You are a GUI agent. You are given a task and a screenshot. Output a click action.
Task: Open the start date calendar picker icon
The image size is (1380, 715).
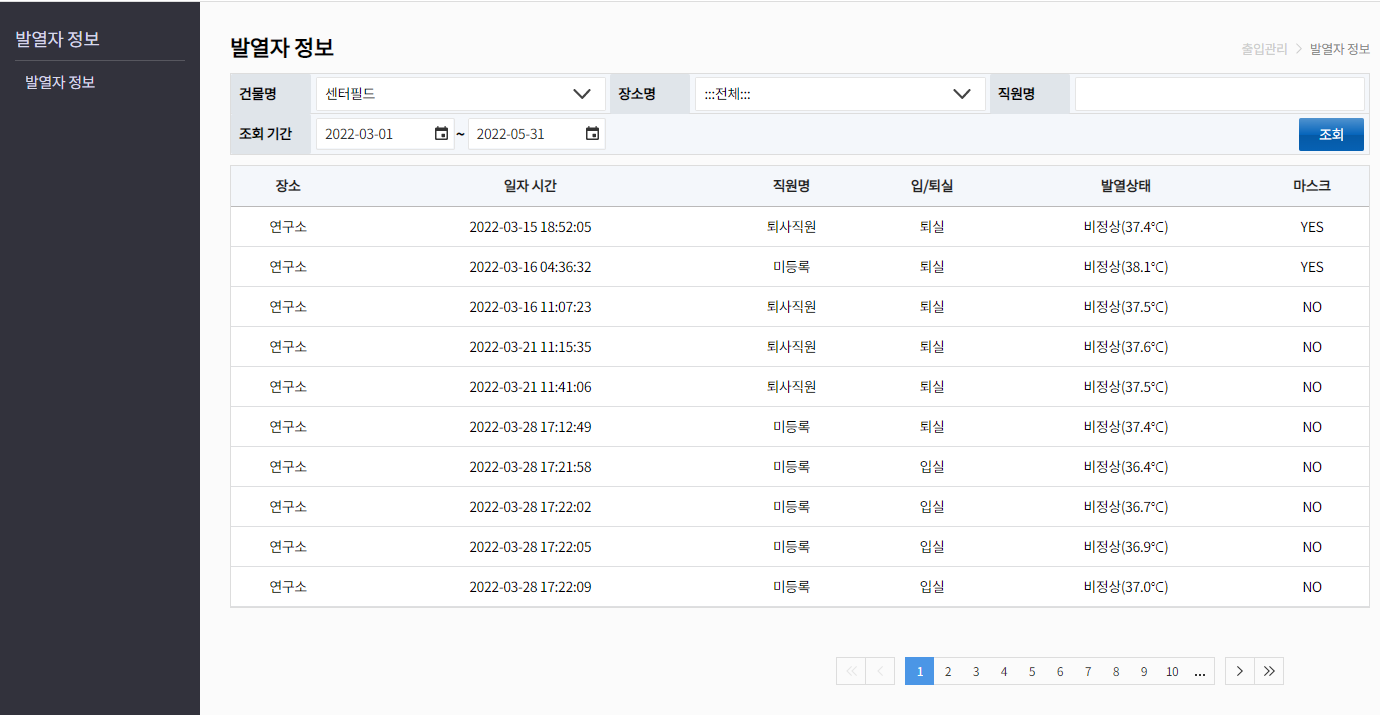tap(441, 134)
